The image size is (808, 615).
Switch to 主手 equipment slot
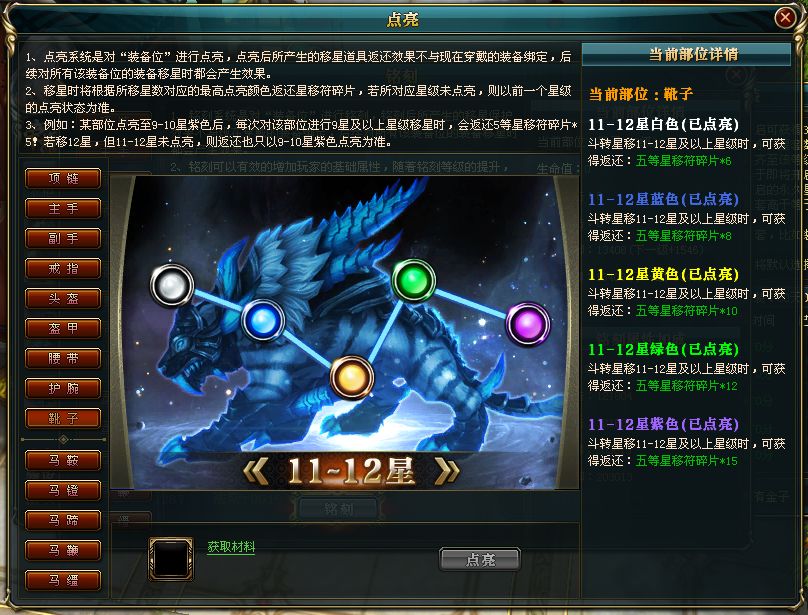pyautogui.click(x=63, y=208)
